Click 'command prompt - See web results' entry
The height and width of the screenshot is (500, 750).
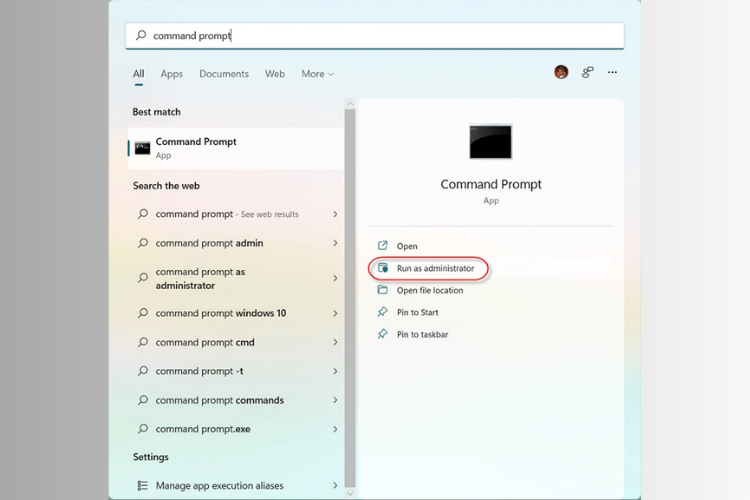pyautogui.click(x=236, y=214)
